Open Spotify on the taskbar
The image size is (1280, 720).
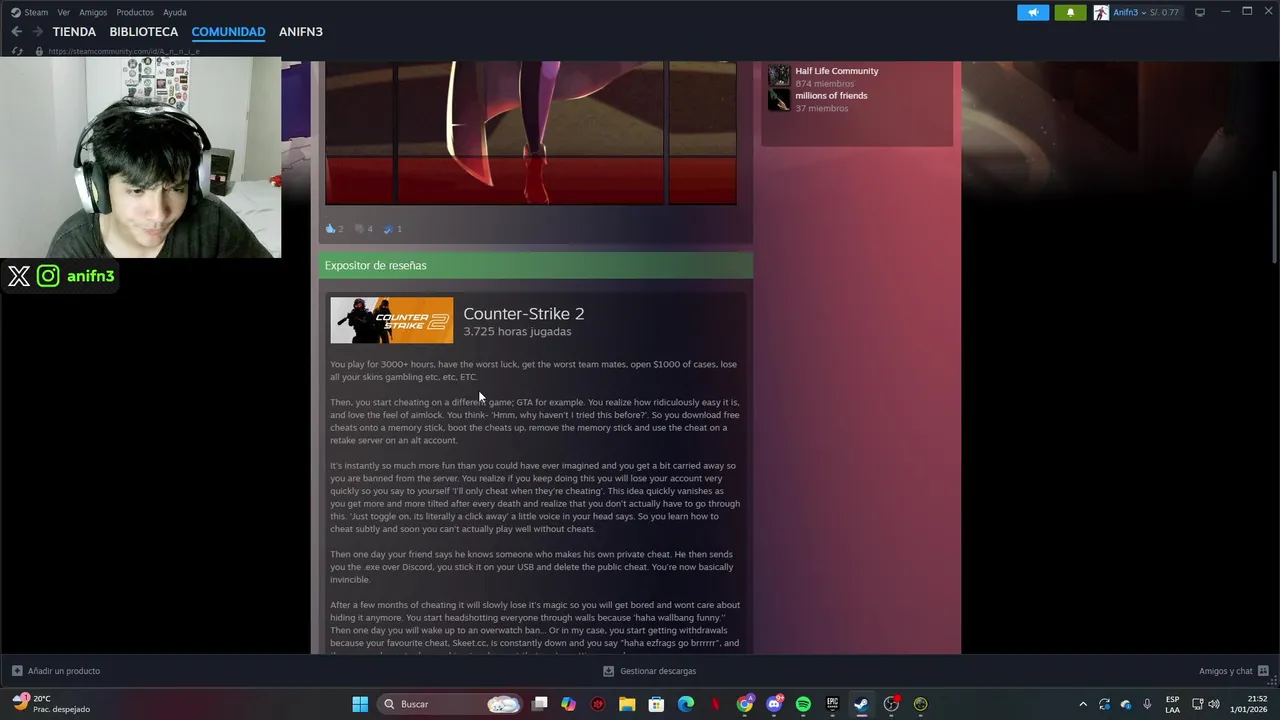[x=803, y=704]
